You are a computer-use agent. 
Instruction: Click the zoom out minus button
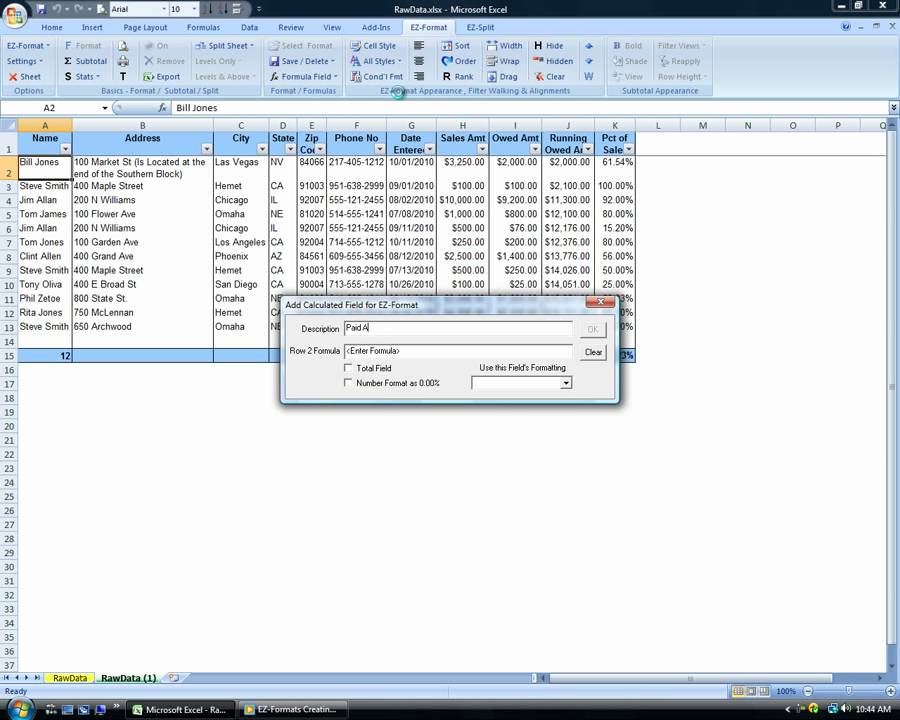point(808,691)
